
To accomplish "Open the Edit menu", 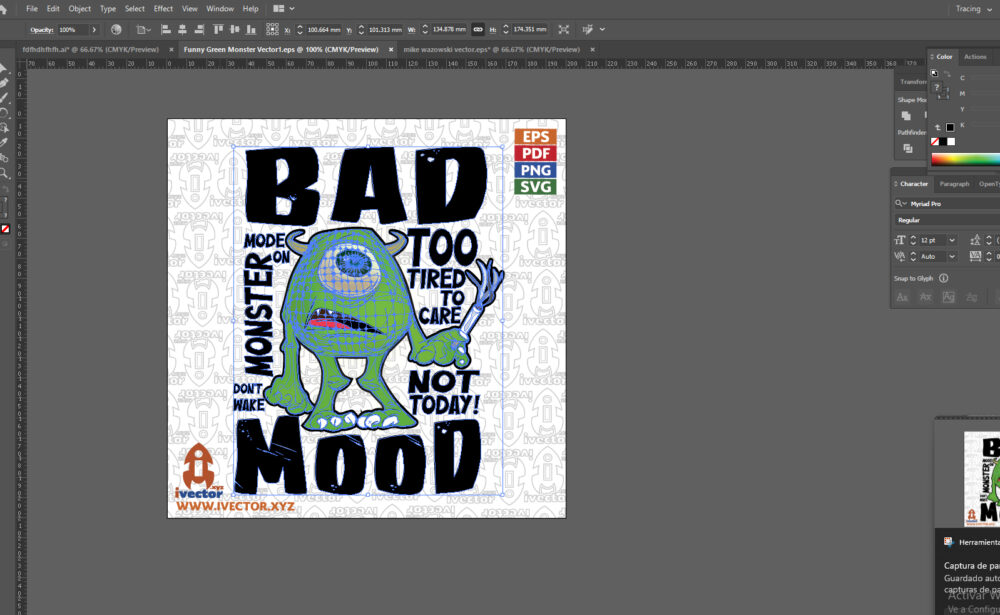I will [x=53, y=9].
